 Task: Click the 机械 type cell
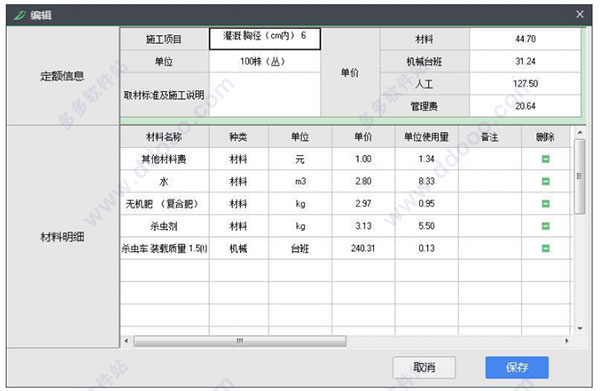pos(239,248)
